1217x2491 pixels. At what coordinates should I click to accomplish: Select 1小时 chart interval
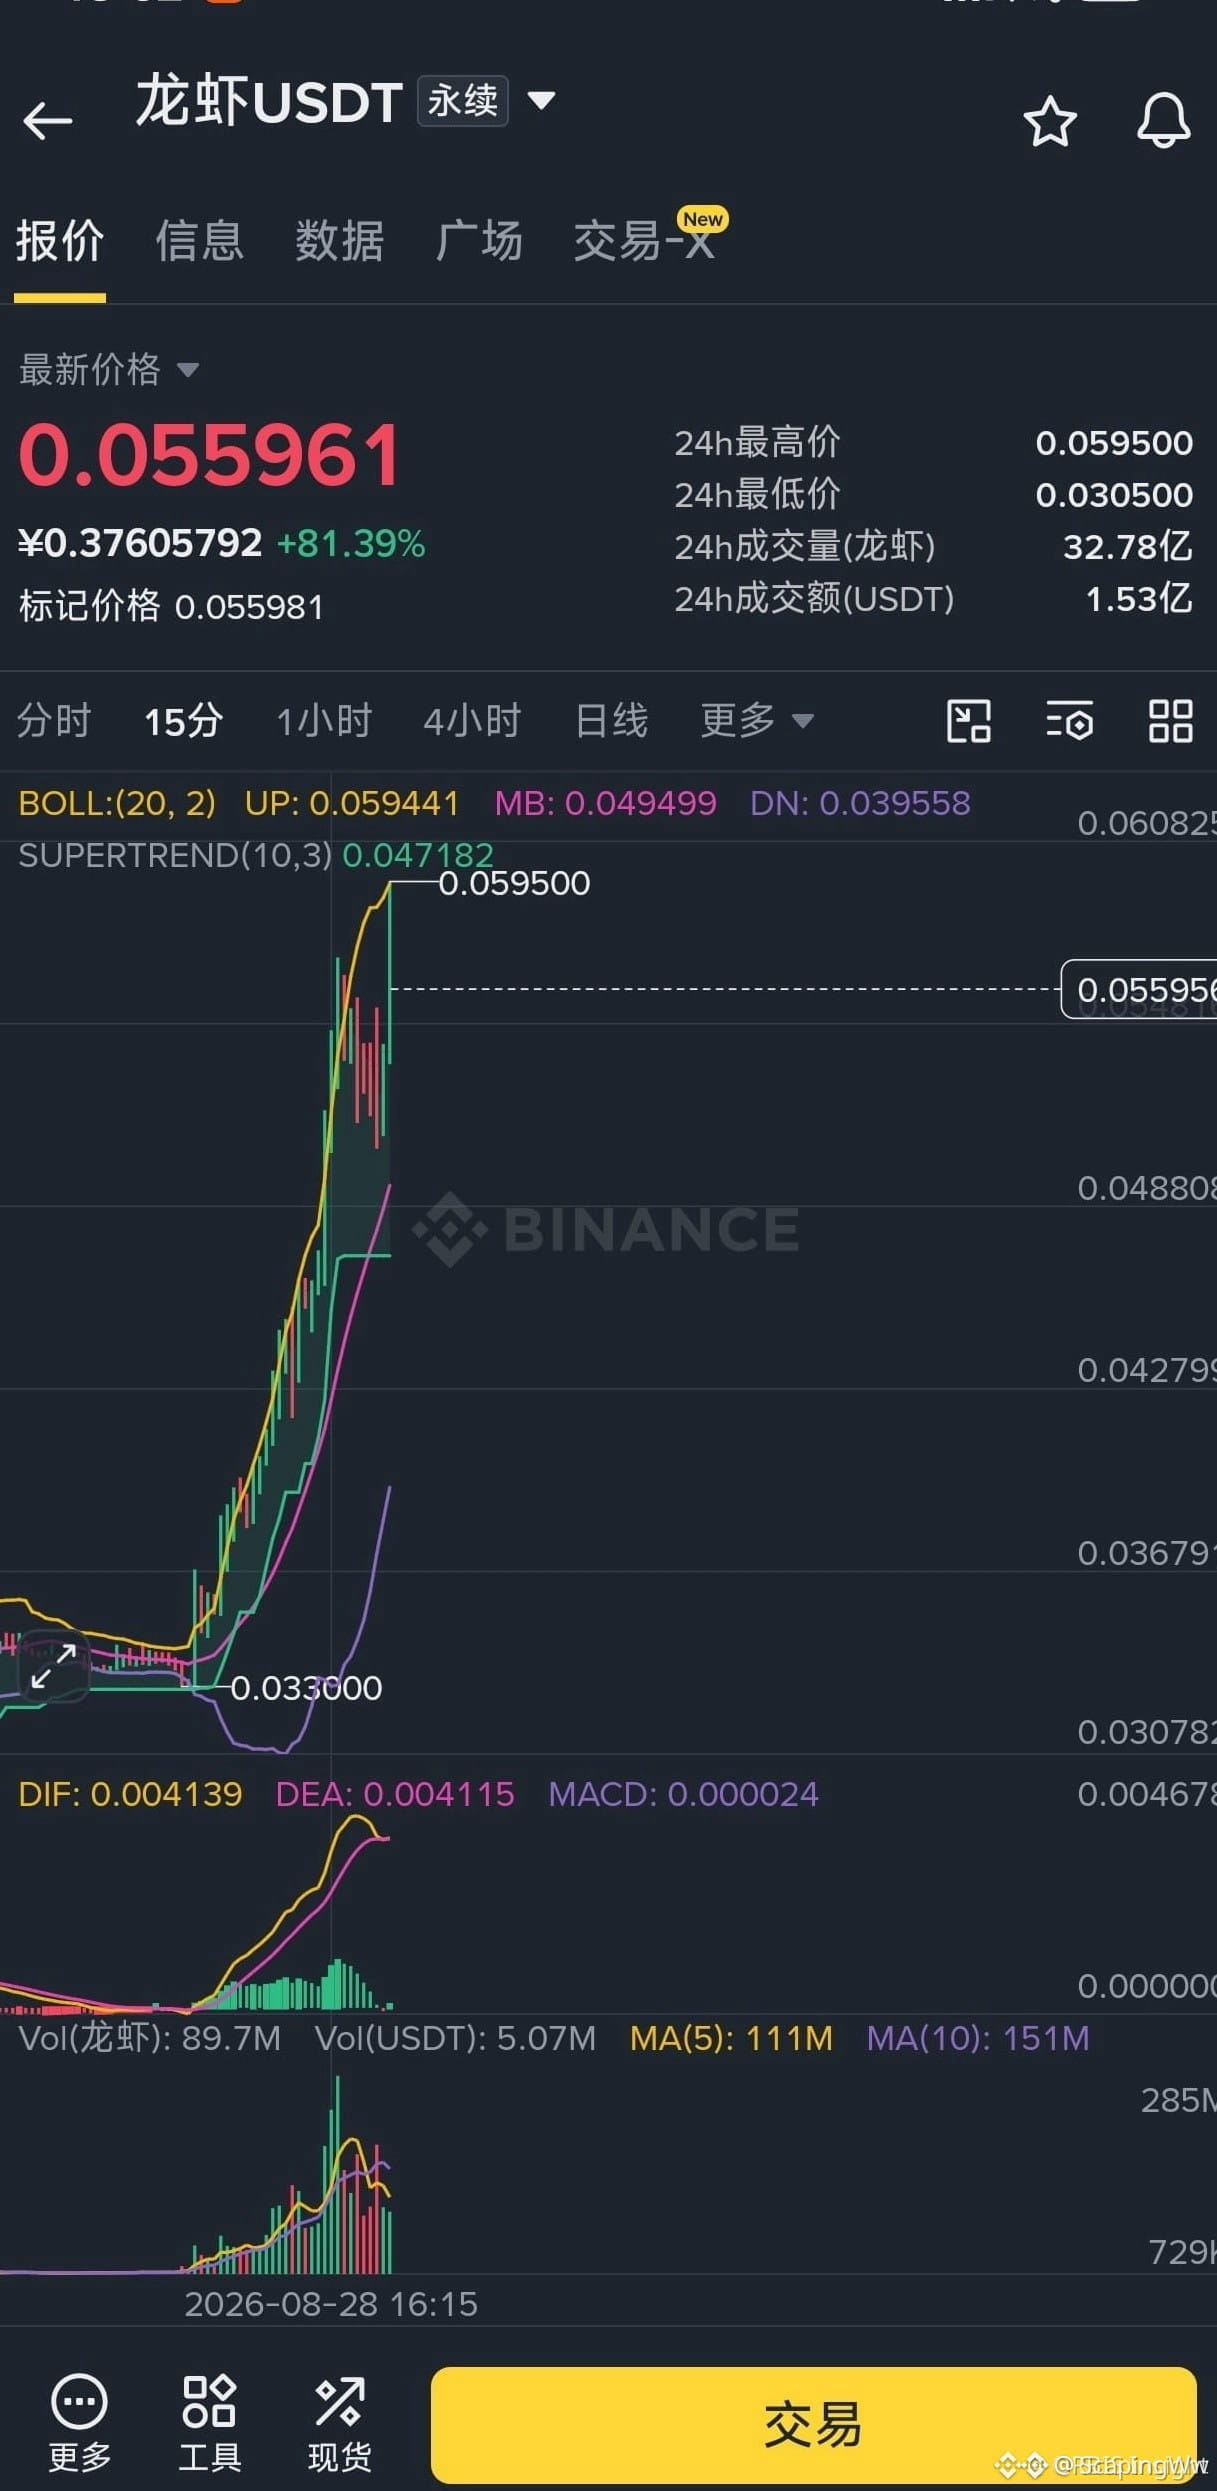[324, 720]
